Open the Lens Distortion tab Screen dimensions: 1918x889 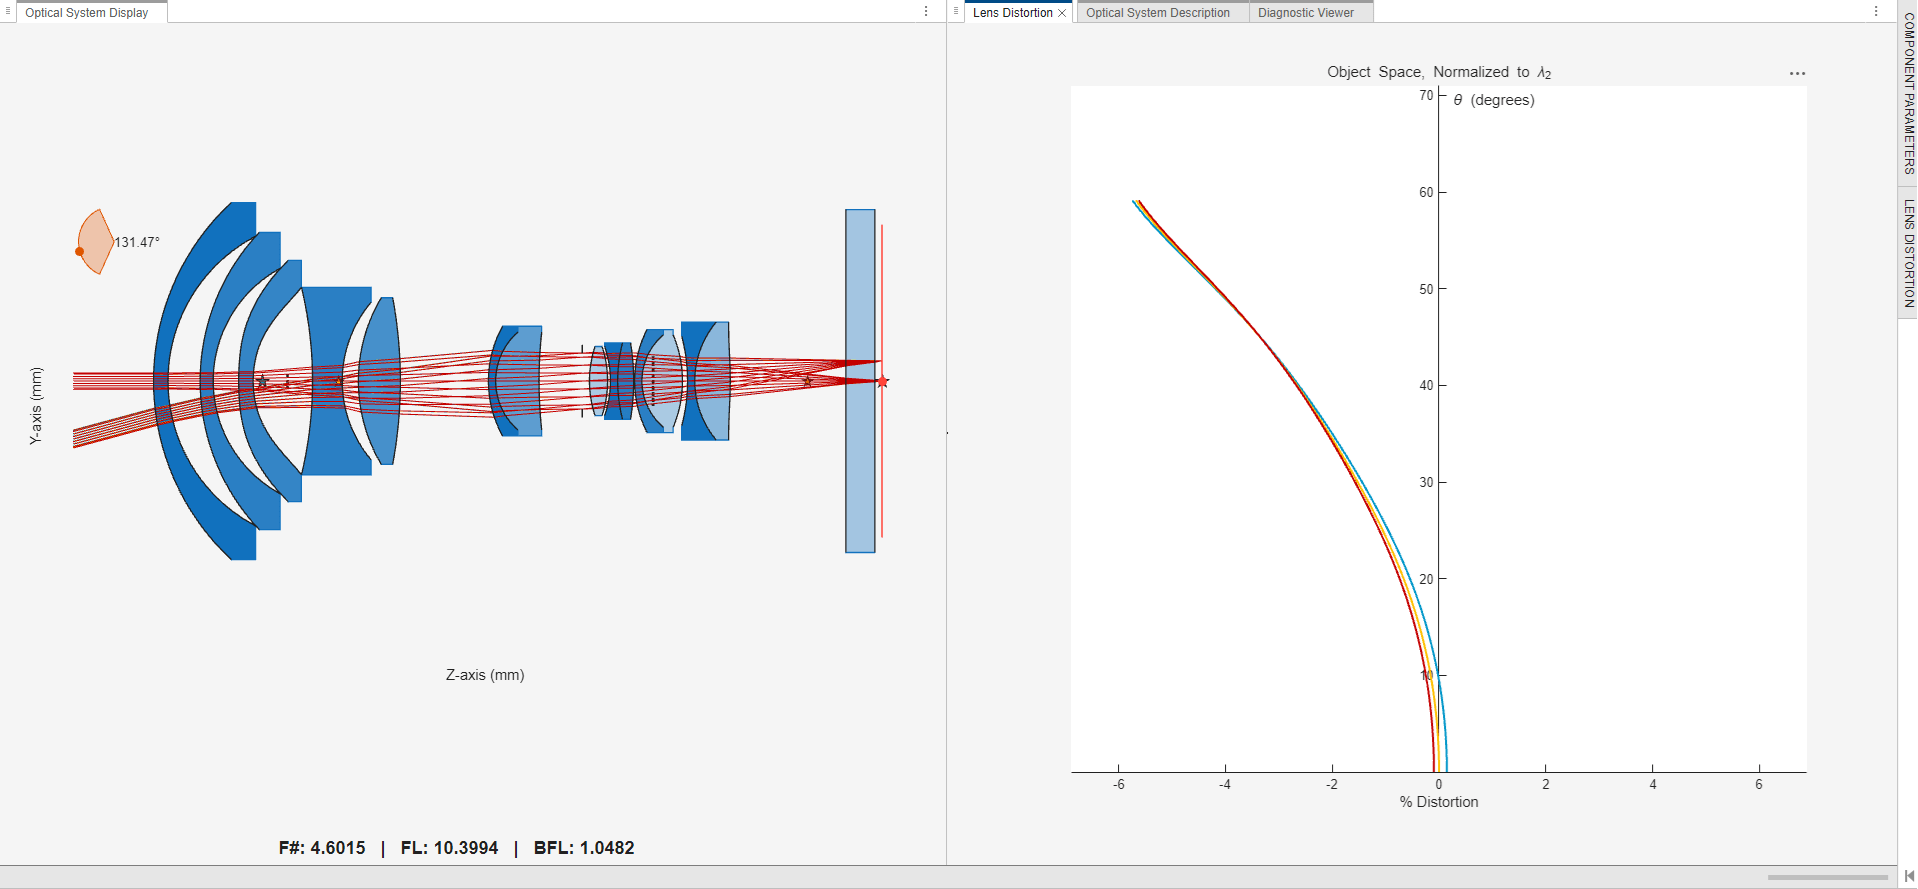(1012, 13)
